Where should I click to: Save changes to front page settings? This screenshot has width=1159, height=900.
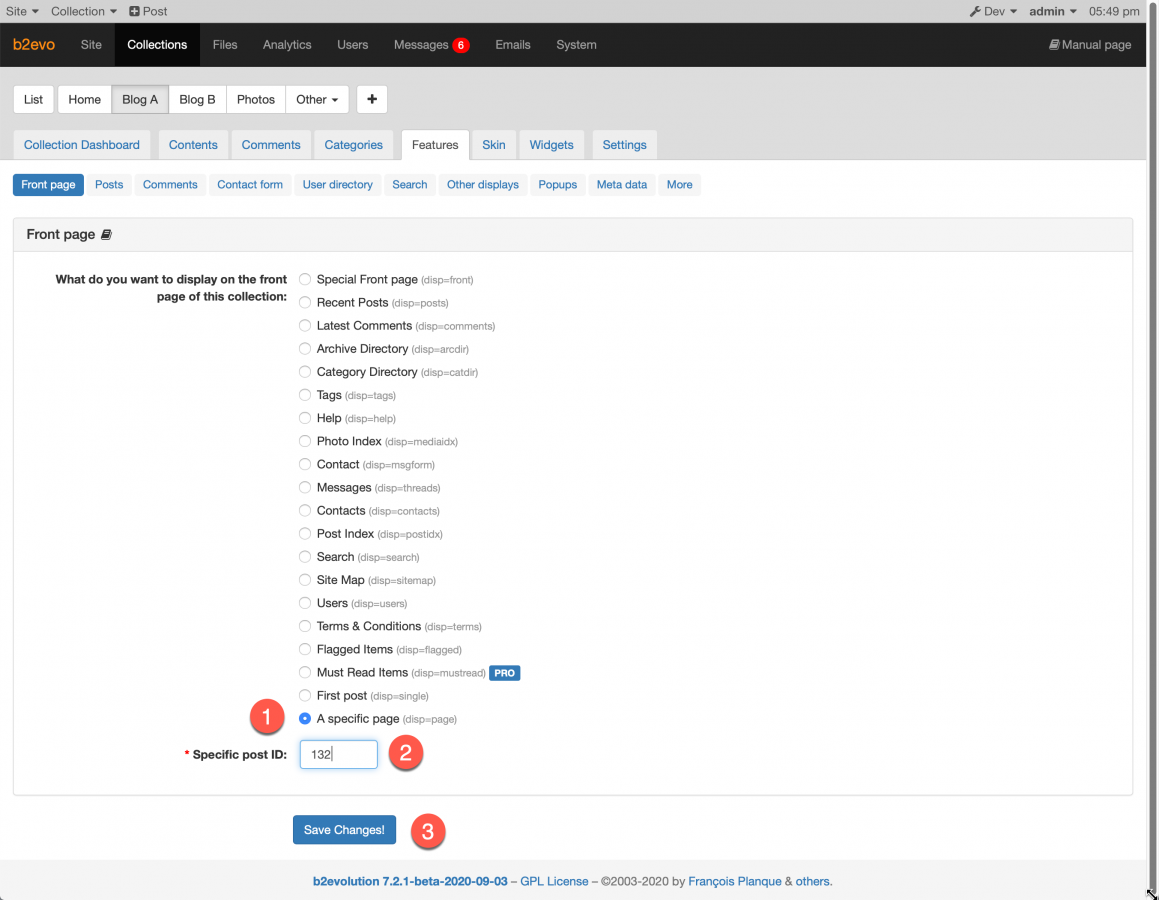pos(344,829)
